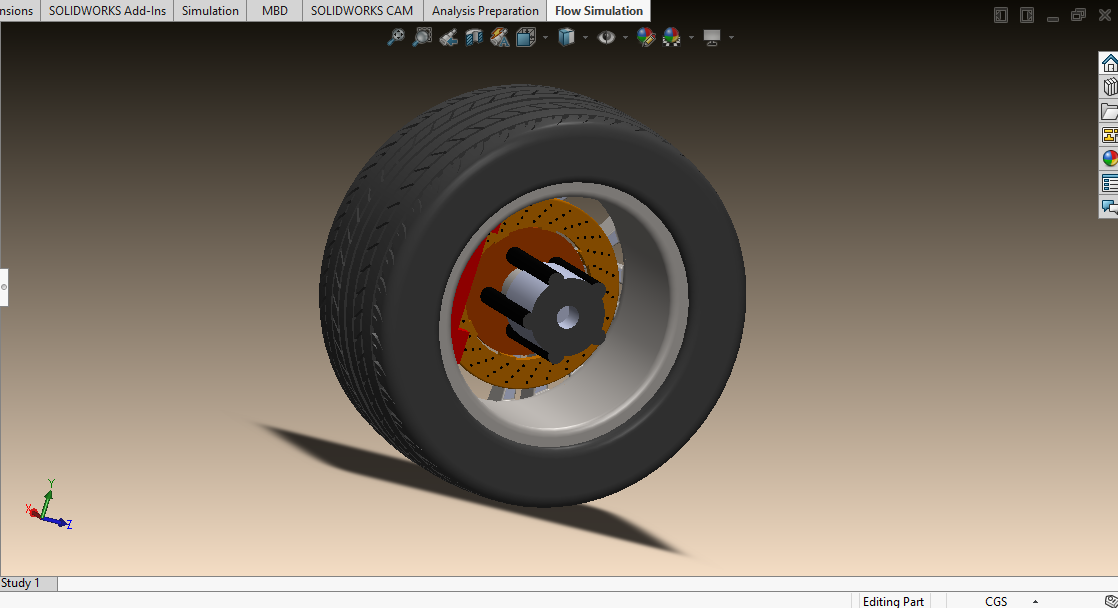Click the Display Style cube icon
This screenshot has height=608, width=1118.
[x=566, y=37]
